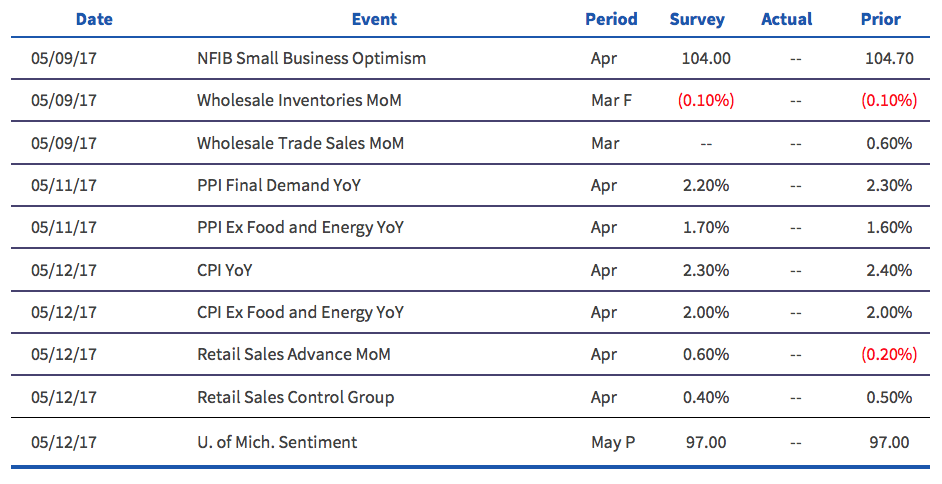Select Retail Sales Control Group event

[x=296, y=398]
